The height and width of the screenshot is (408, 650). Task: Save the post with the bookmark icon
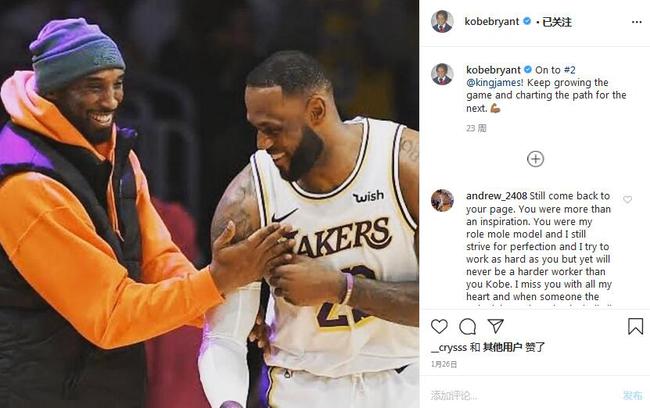[635, 326]
